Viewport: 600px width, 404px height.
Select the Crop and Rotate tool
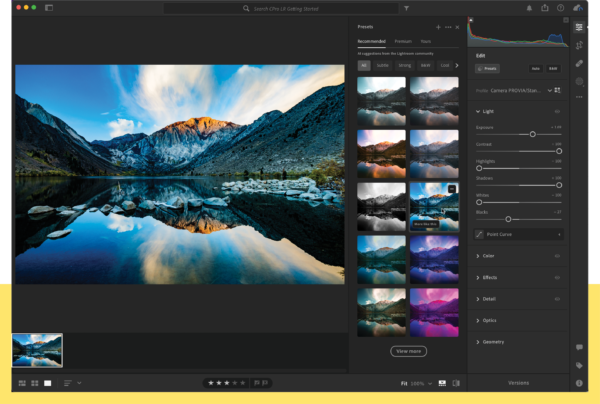pos(579,45)
